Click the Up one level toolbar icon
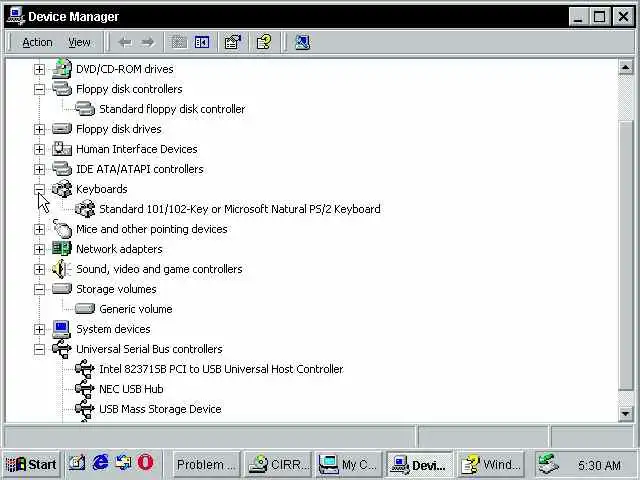The width and height of the screenshot is (640, 480). (179, 42)
